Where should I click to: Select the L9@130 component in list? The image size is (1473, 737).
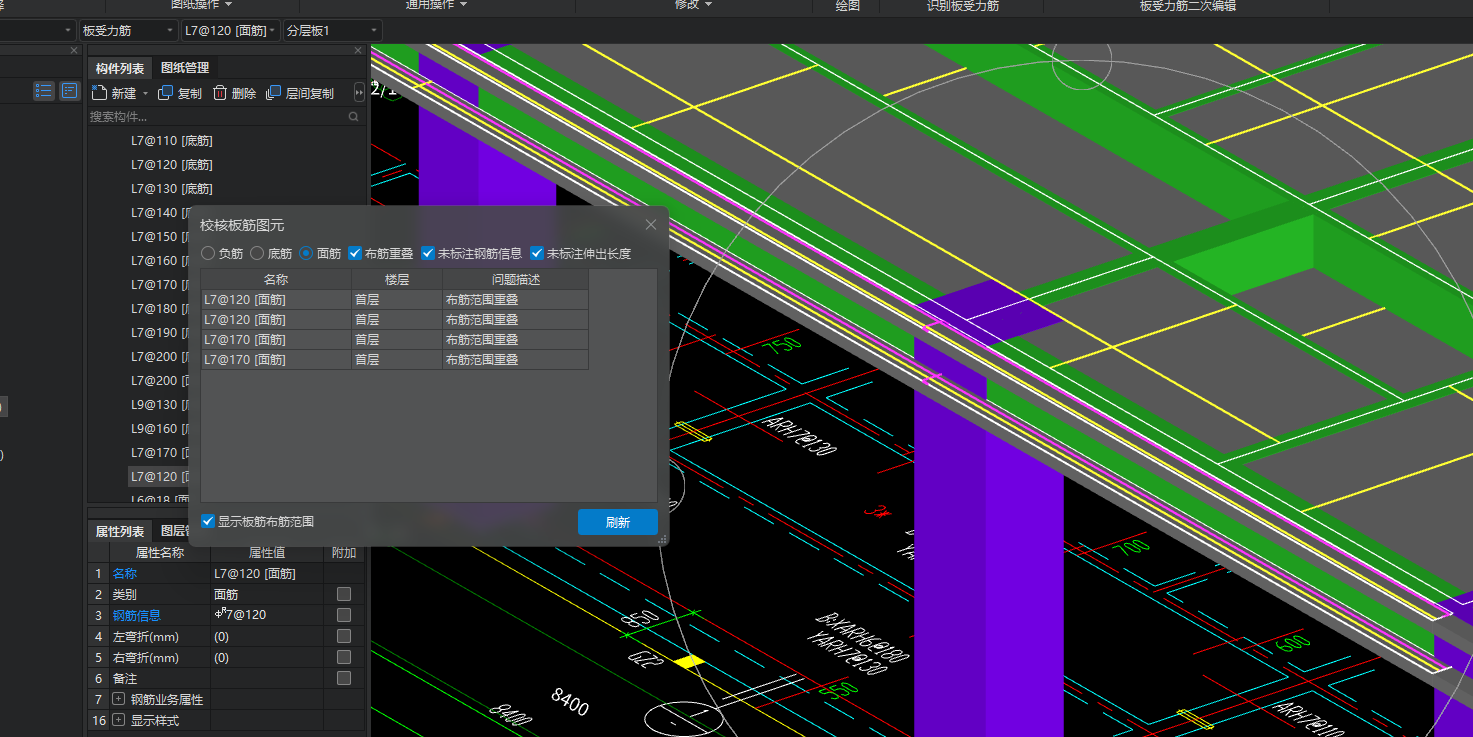tap(158, 405)
